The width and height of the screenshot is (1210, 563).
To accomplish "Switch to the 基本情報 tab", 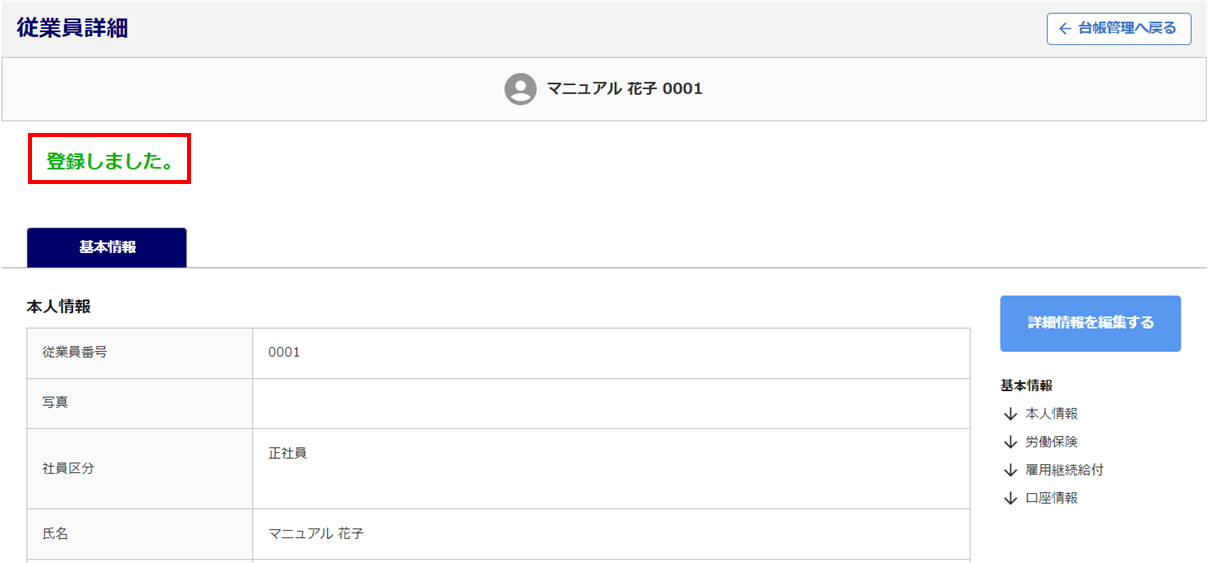I will pos(107,248).
